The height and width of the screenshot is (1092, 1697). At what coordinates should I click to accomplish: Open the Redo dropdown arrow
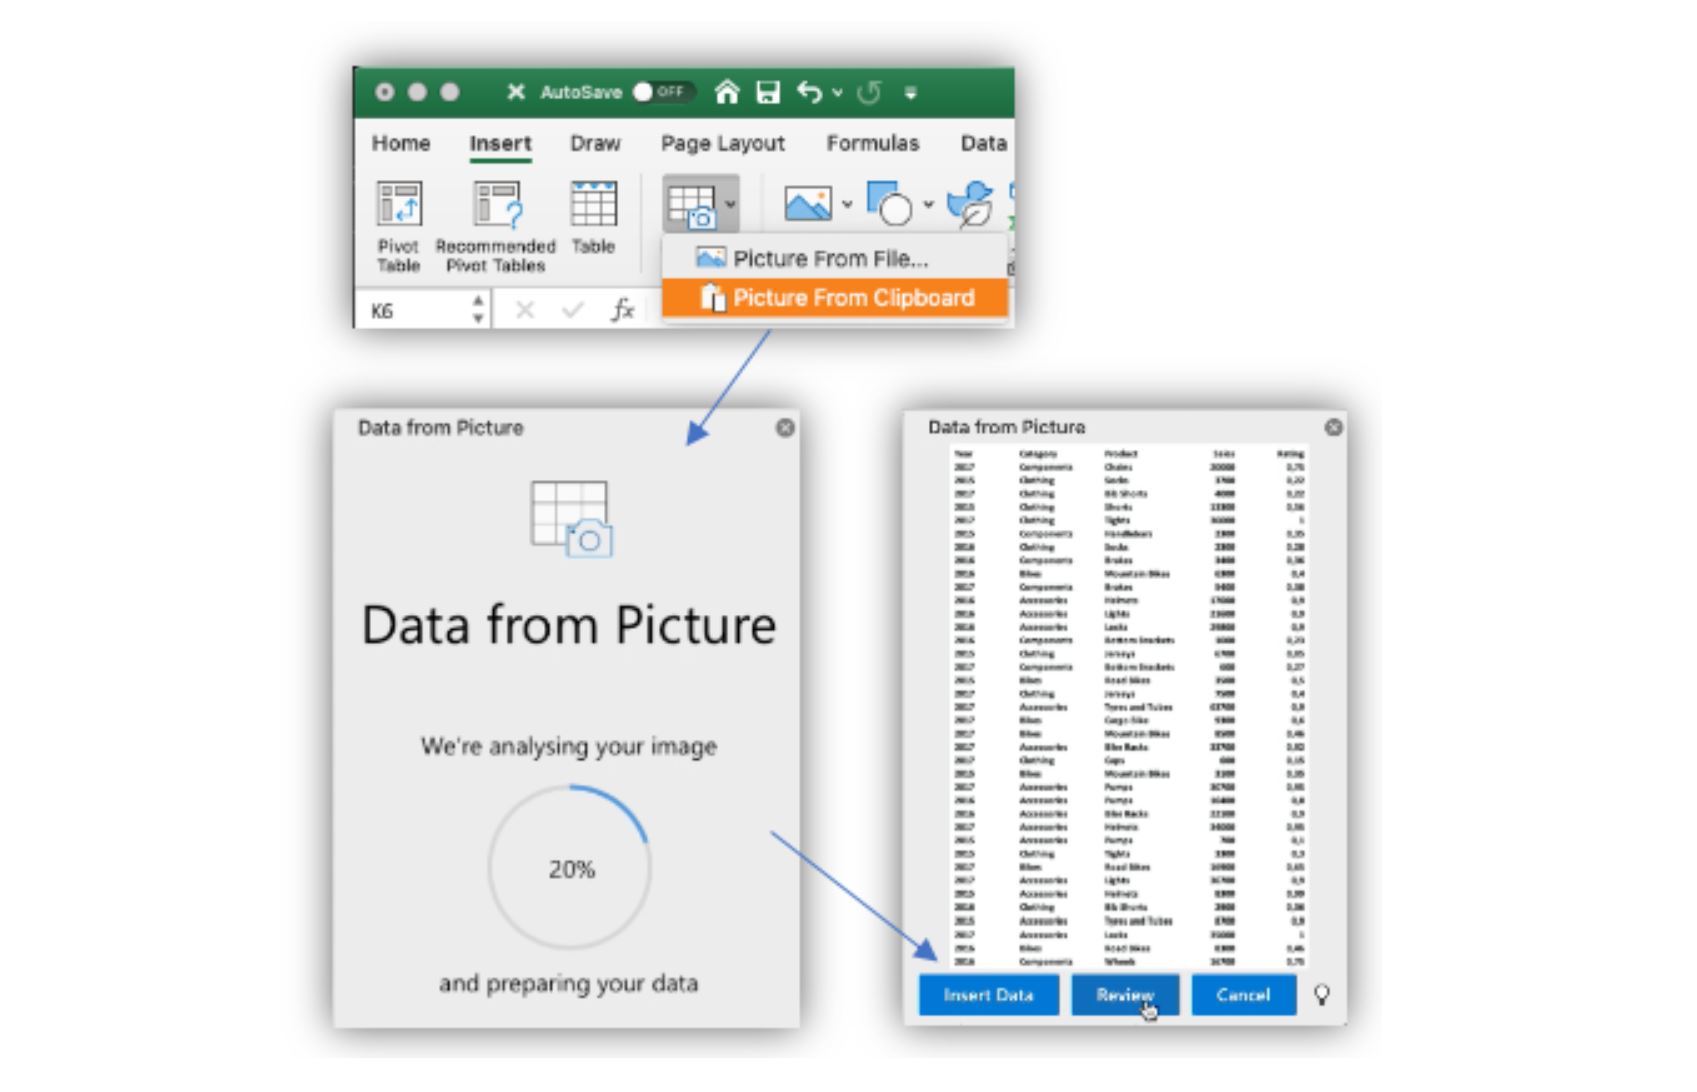(837, 92)
